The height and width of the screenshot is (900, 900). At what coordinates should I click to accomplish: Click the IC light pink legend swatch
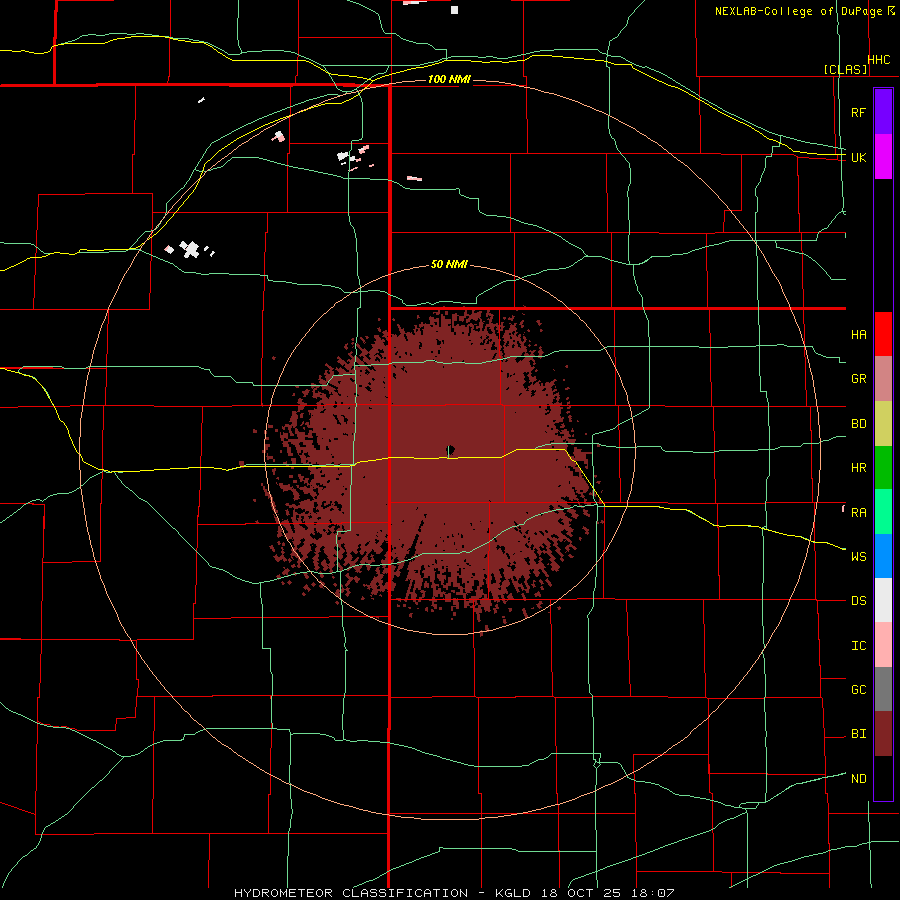pos(883,645)
